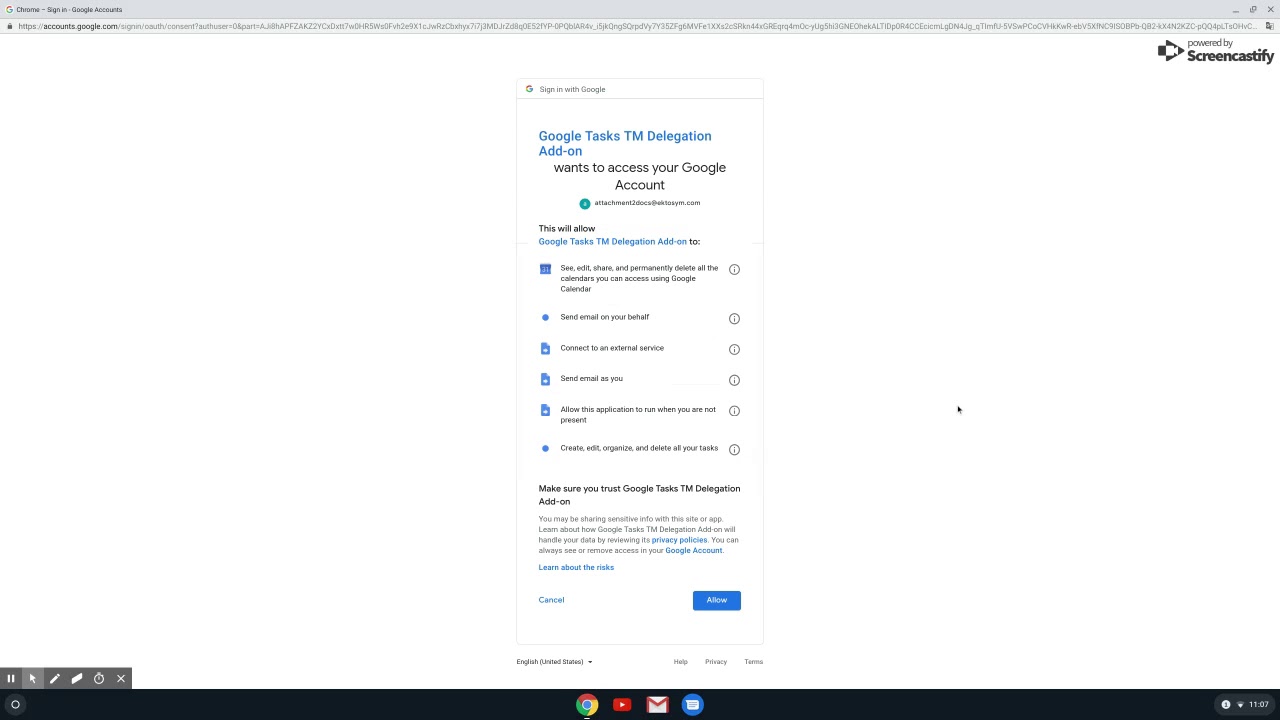Open Learn about the risks link

(576, 567)
